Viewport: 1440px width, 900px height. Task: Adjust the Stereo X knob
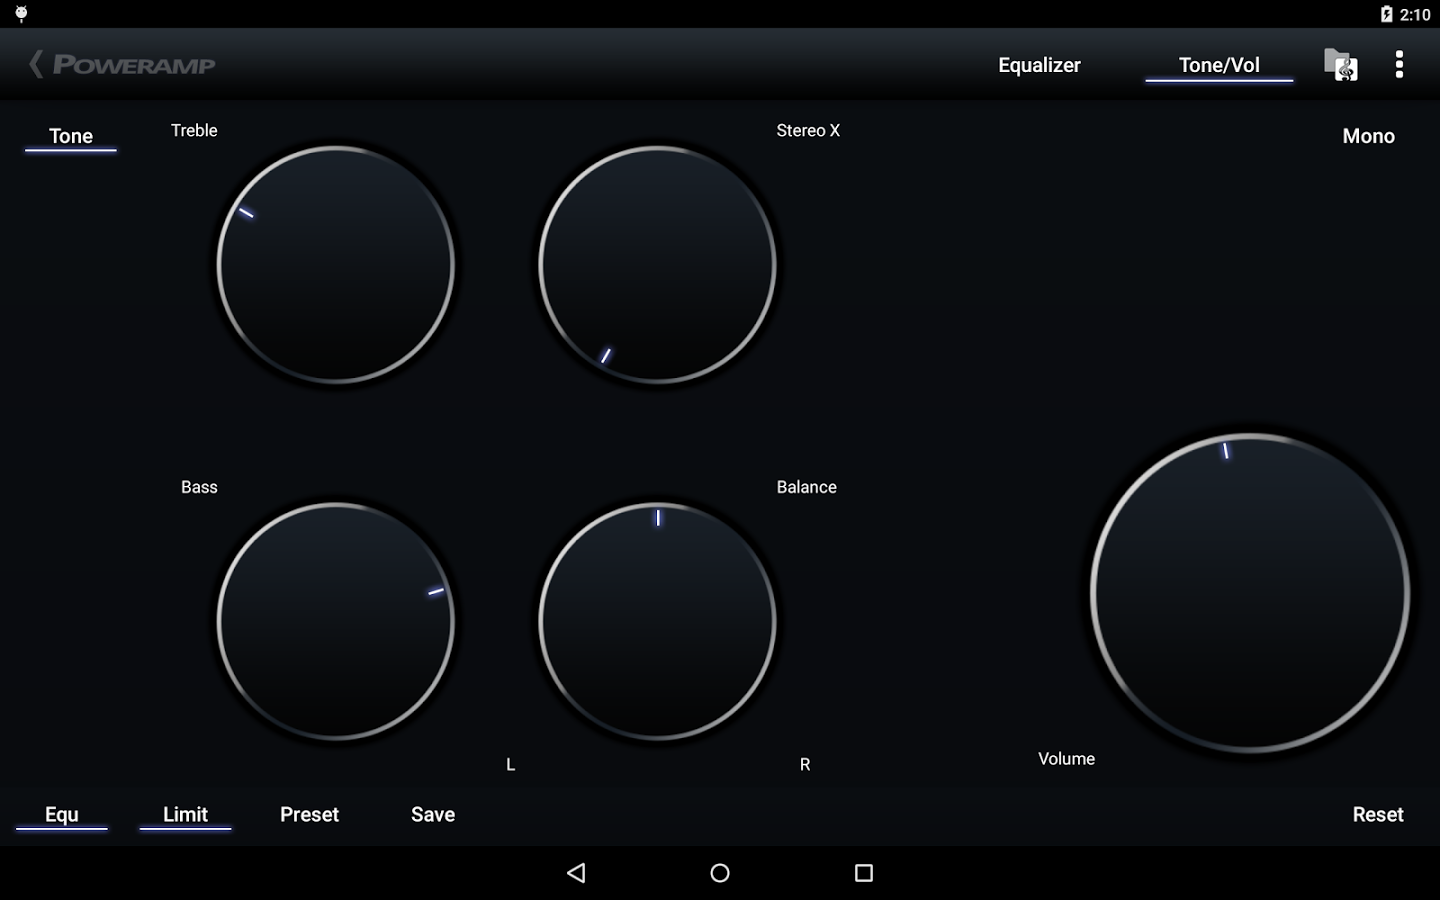click(x=656, y=265)
